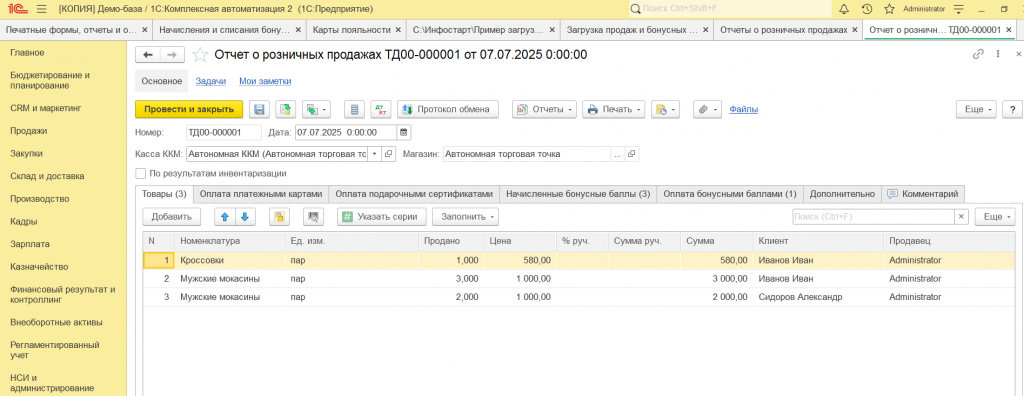Select the Основное section
Image resolution: width=1024 pixels, height=396 pixels.
162,81
